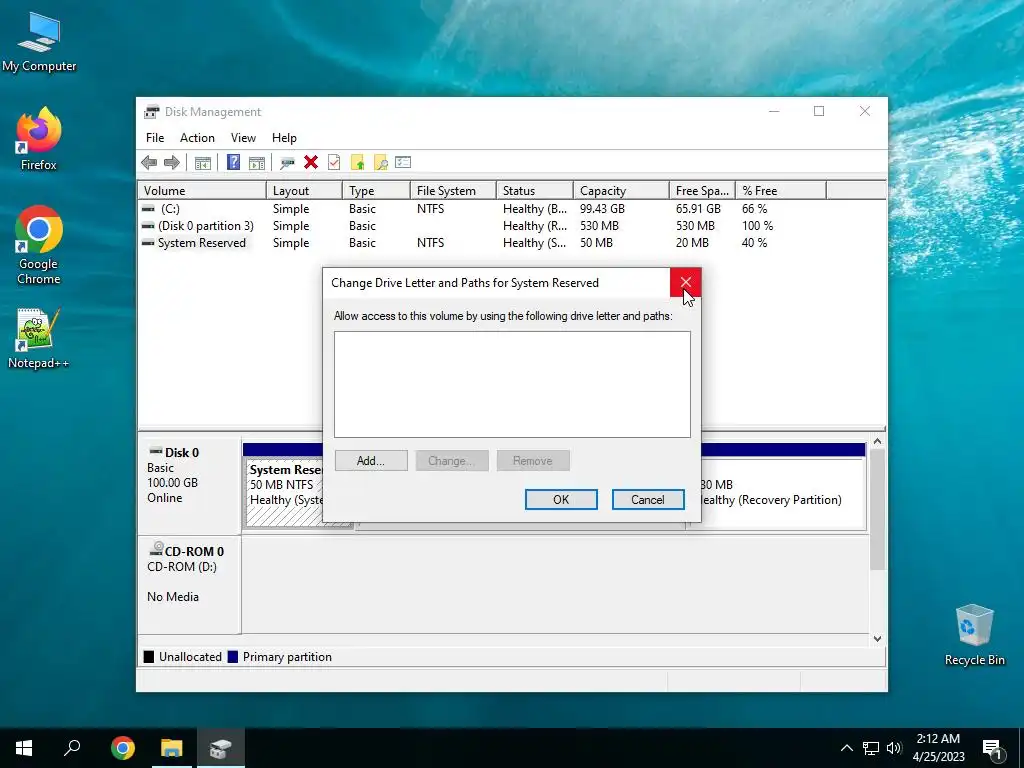1024x768 pixels.
Task: Toggle Show/Hide Action Pane toolbar icon
Action: pos(257,163)
